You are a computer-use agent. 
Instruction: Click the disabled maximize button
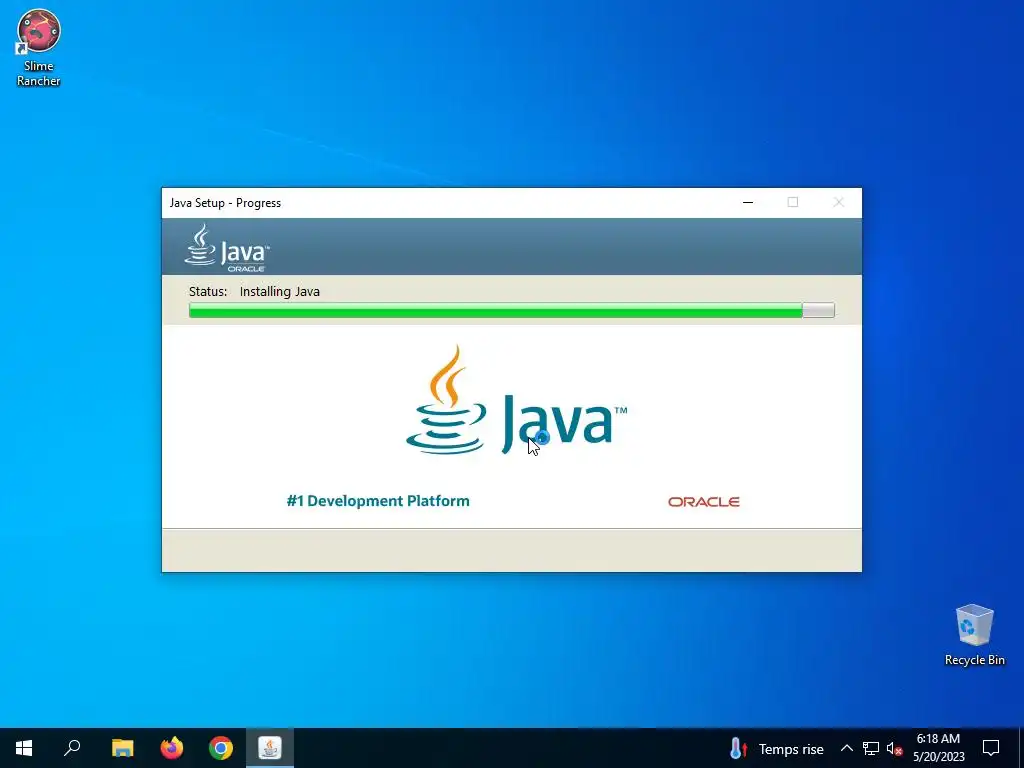click(x=793, y=202)
